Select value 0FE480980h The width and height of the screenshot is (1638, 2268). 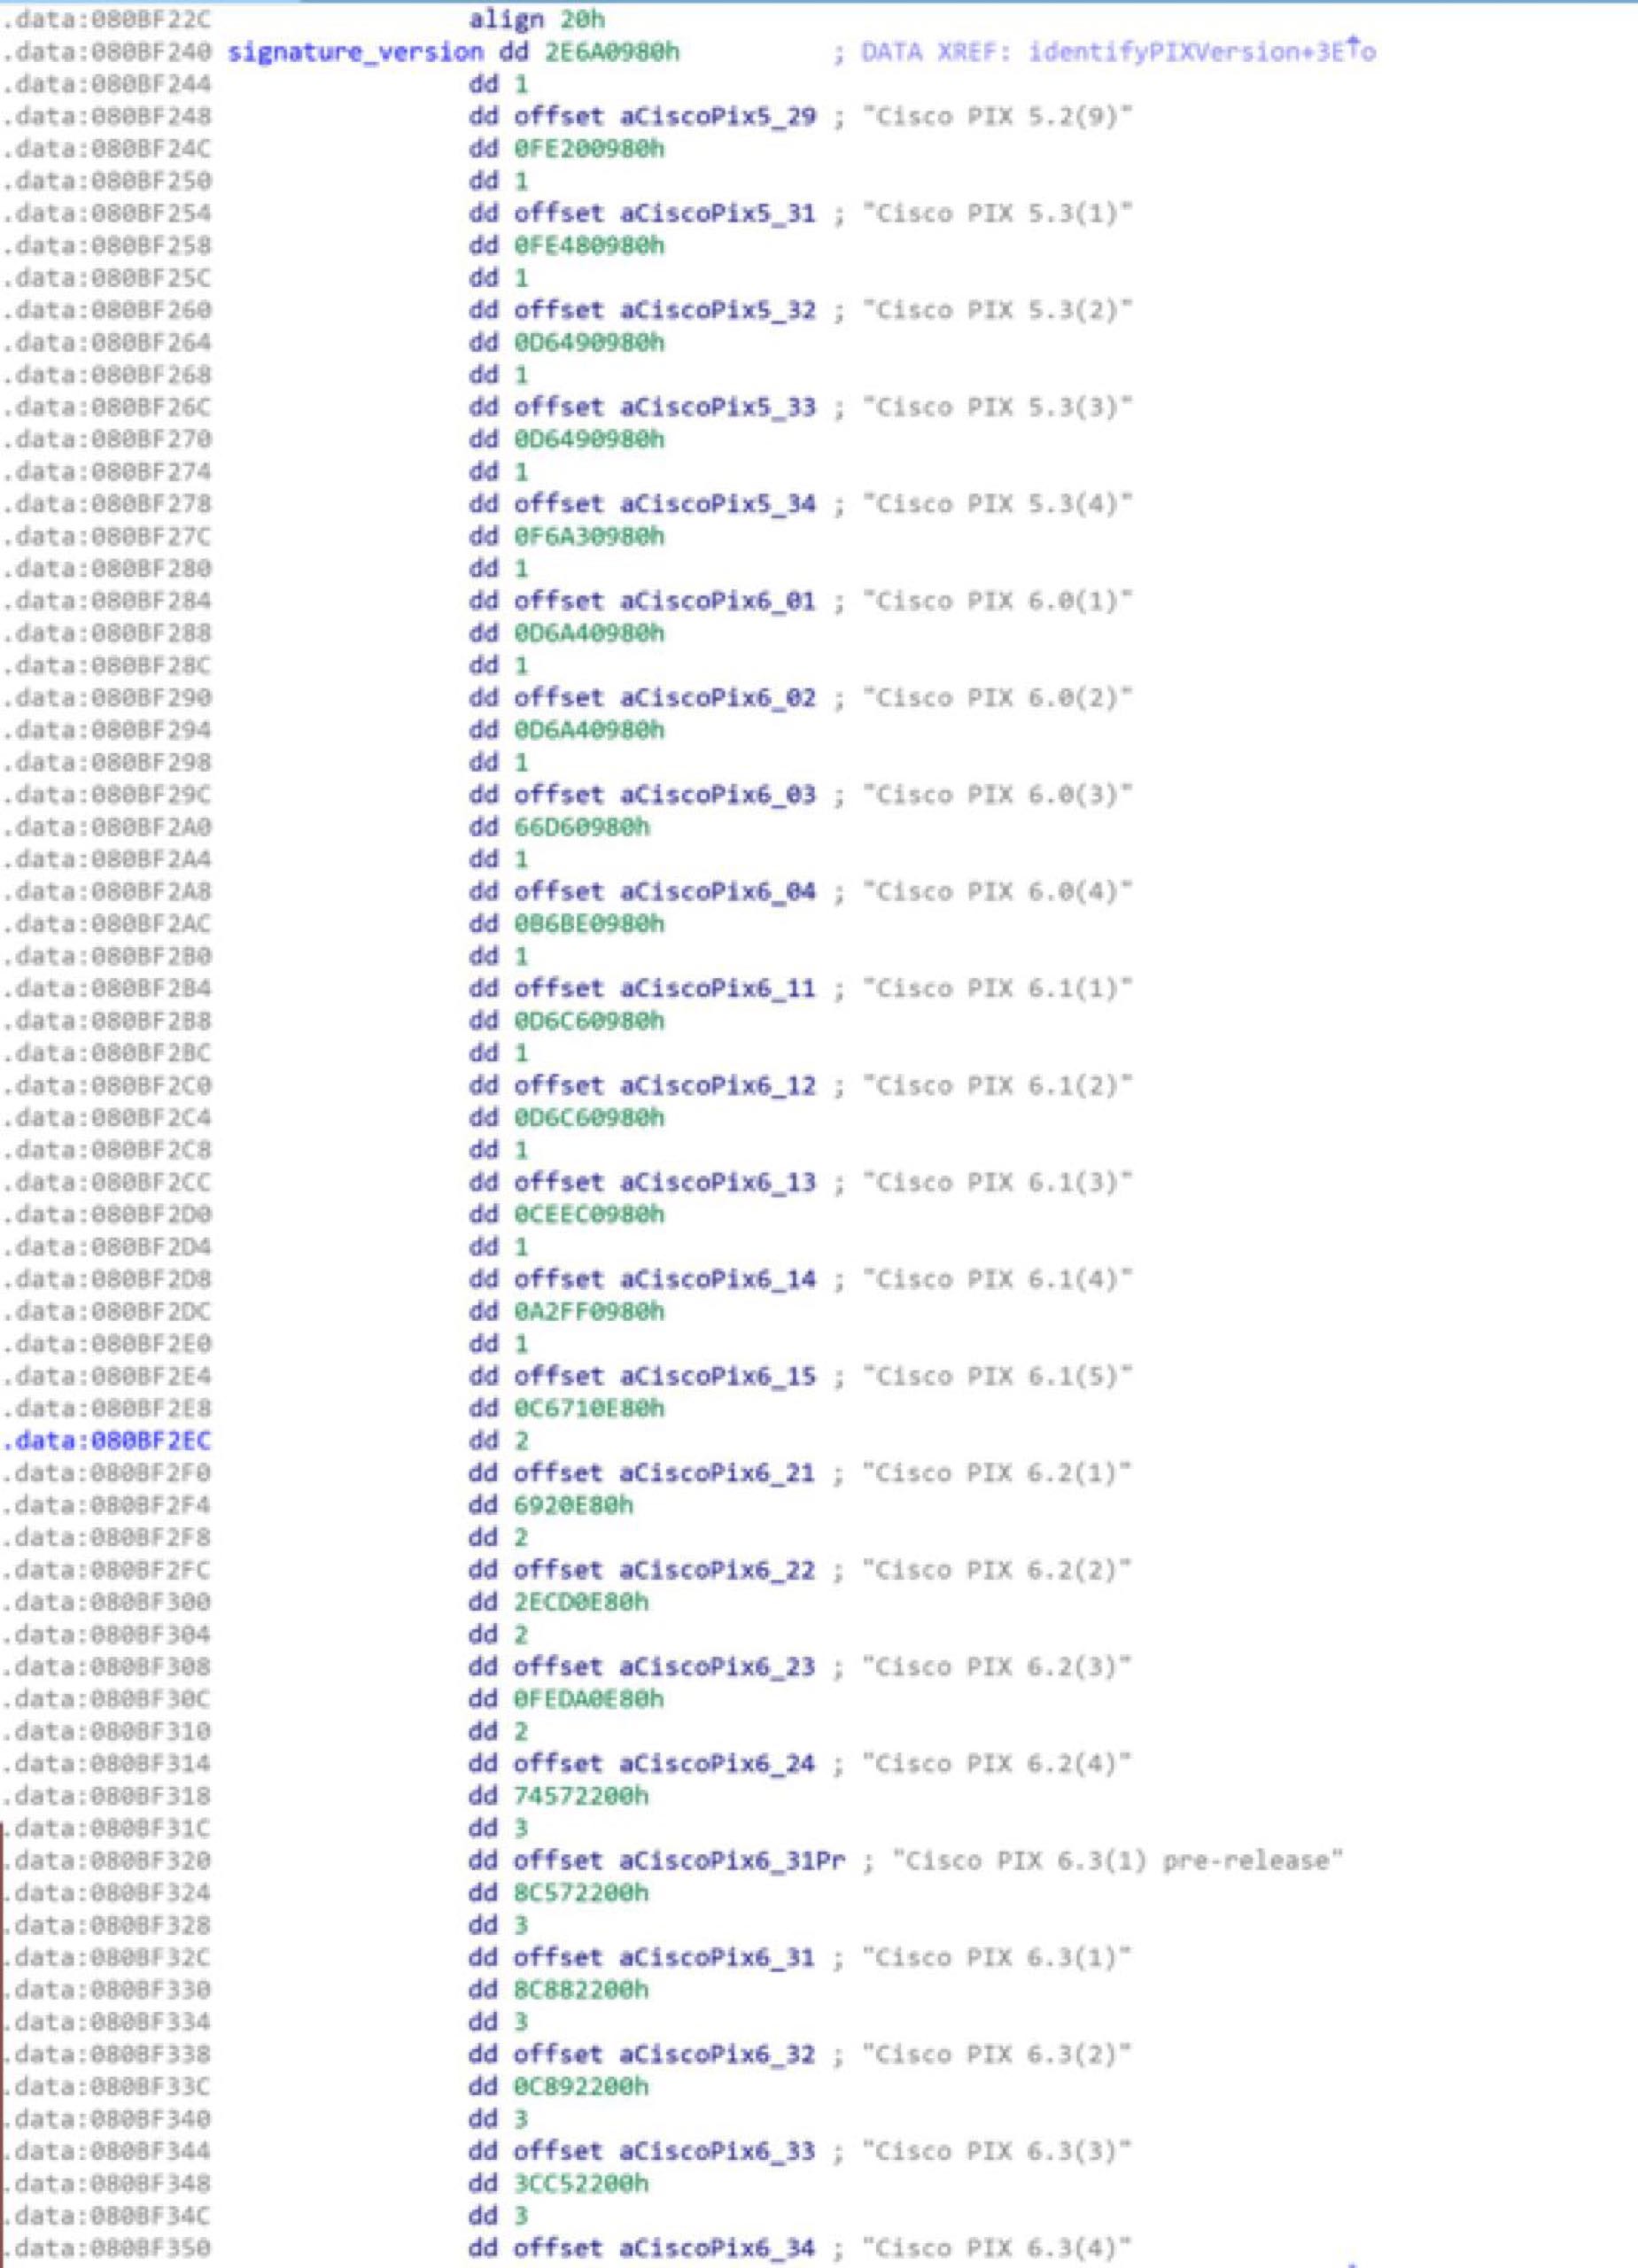pos(589,245)
